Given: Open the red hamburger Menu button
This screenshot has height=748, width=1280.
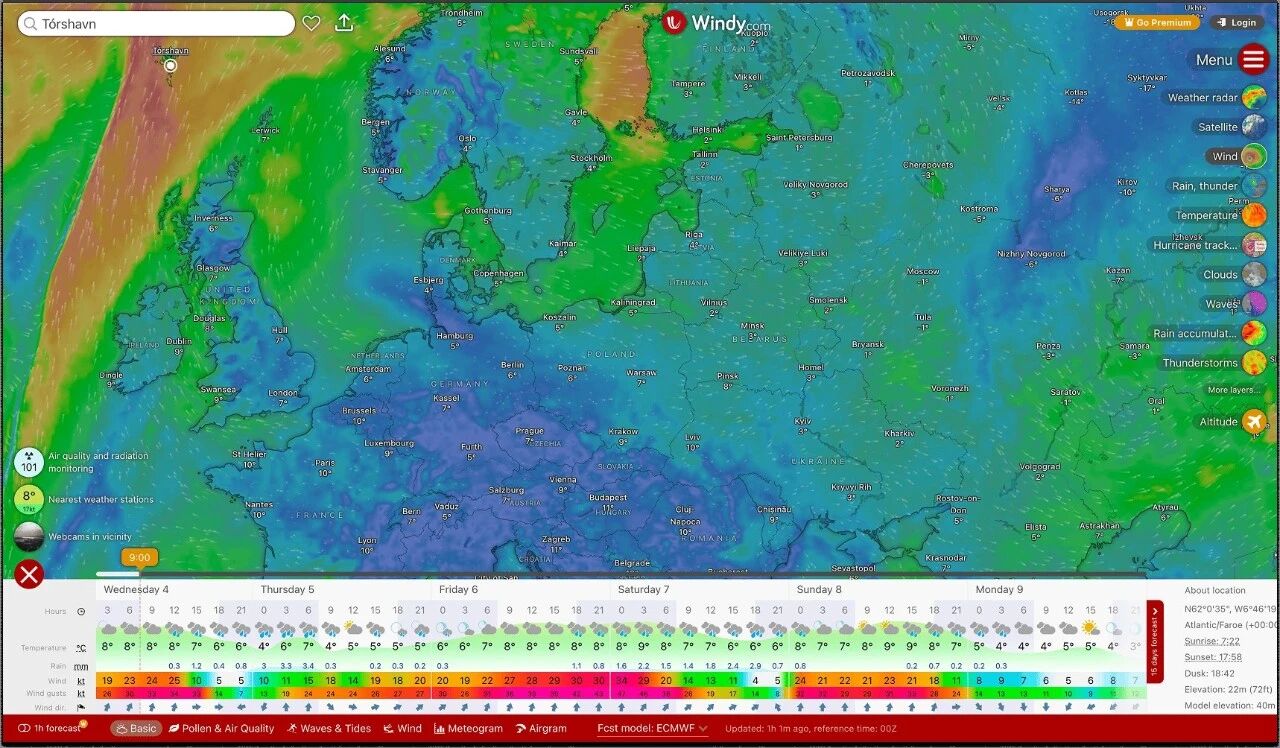Looking at the screenshot, I should (1254, 59).
